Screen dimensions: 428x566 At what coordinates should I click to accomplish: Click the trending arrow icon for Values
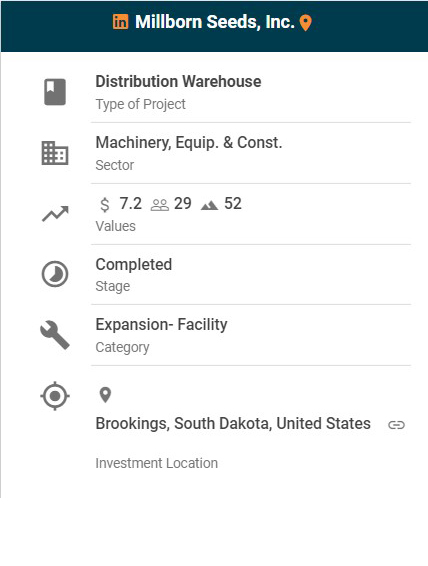tap(55, 214)
